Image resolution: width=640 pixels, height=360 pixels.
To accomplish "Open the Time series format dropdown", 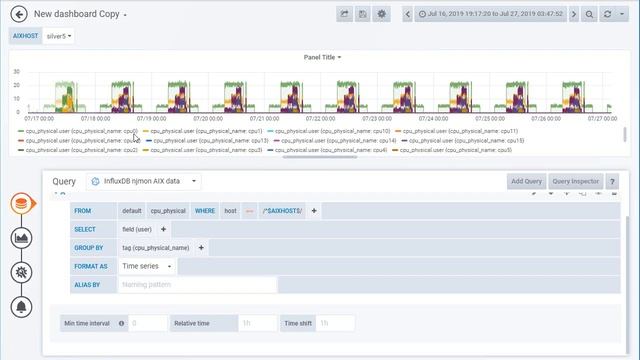I will [147, 266].
